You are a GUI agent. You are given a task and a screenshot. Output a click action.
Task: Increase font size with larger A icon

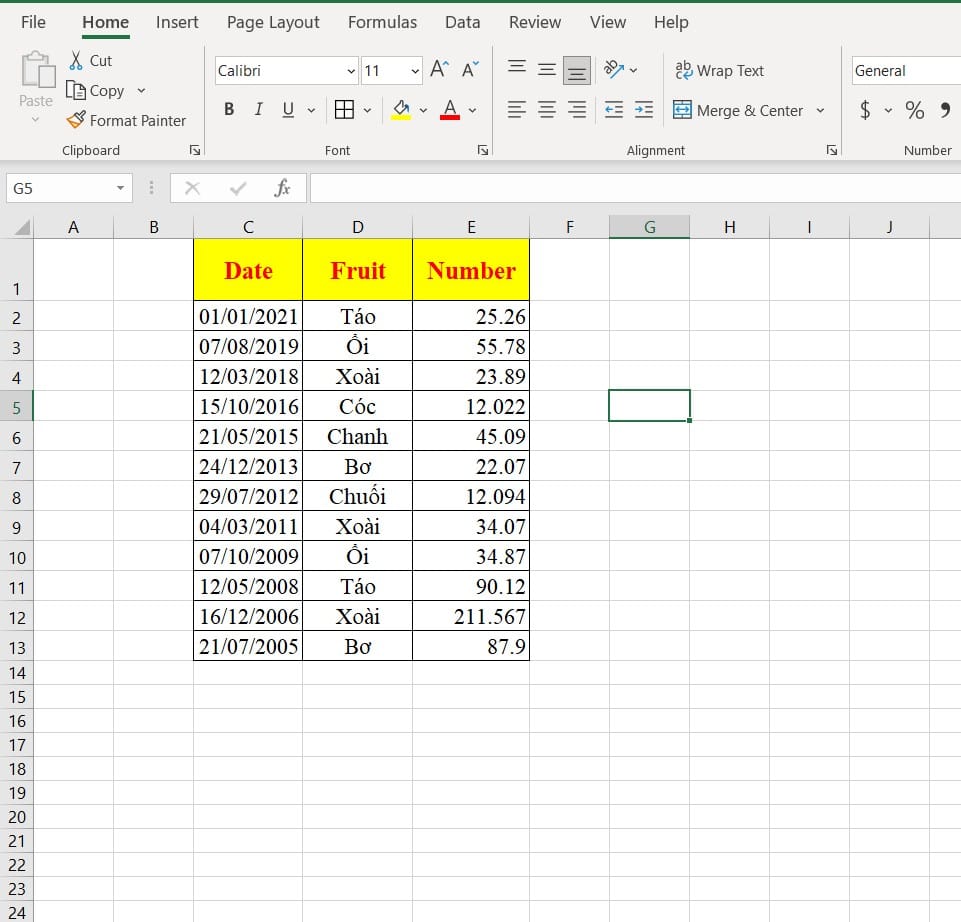tap(439, 69)
